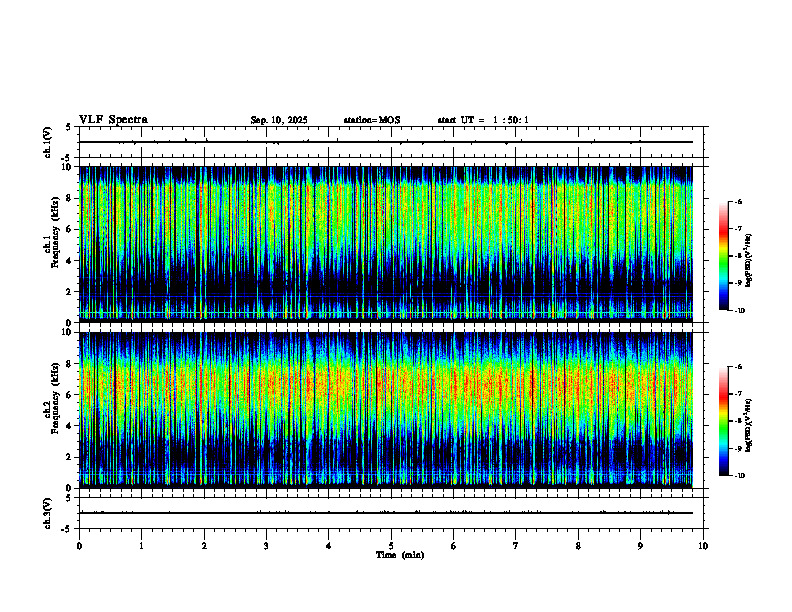Viewport: 792px width, 612px height.
Task: Click the time axis tick label '5'
Action: 391,546
